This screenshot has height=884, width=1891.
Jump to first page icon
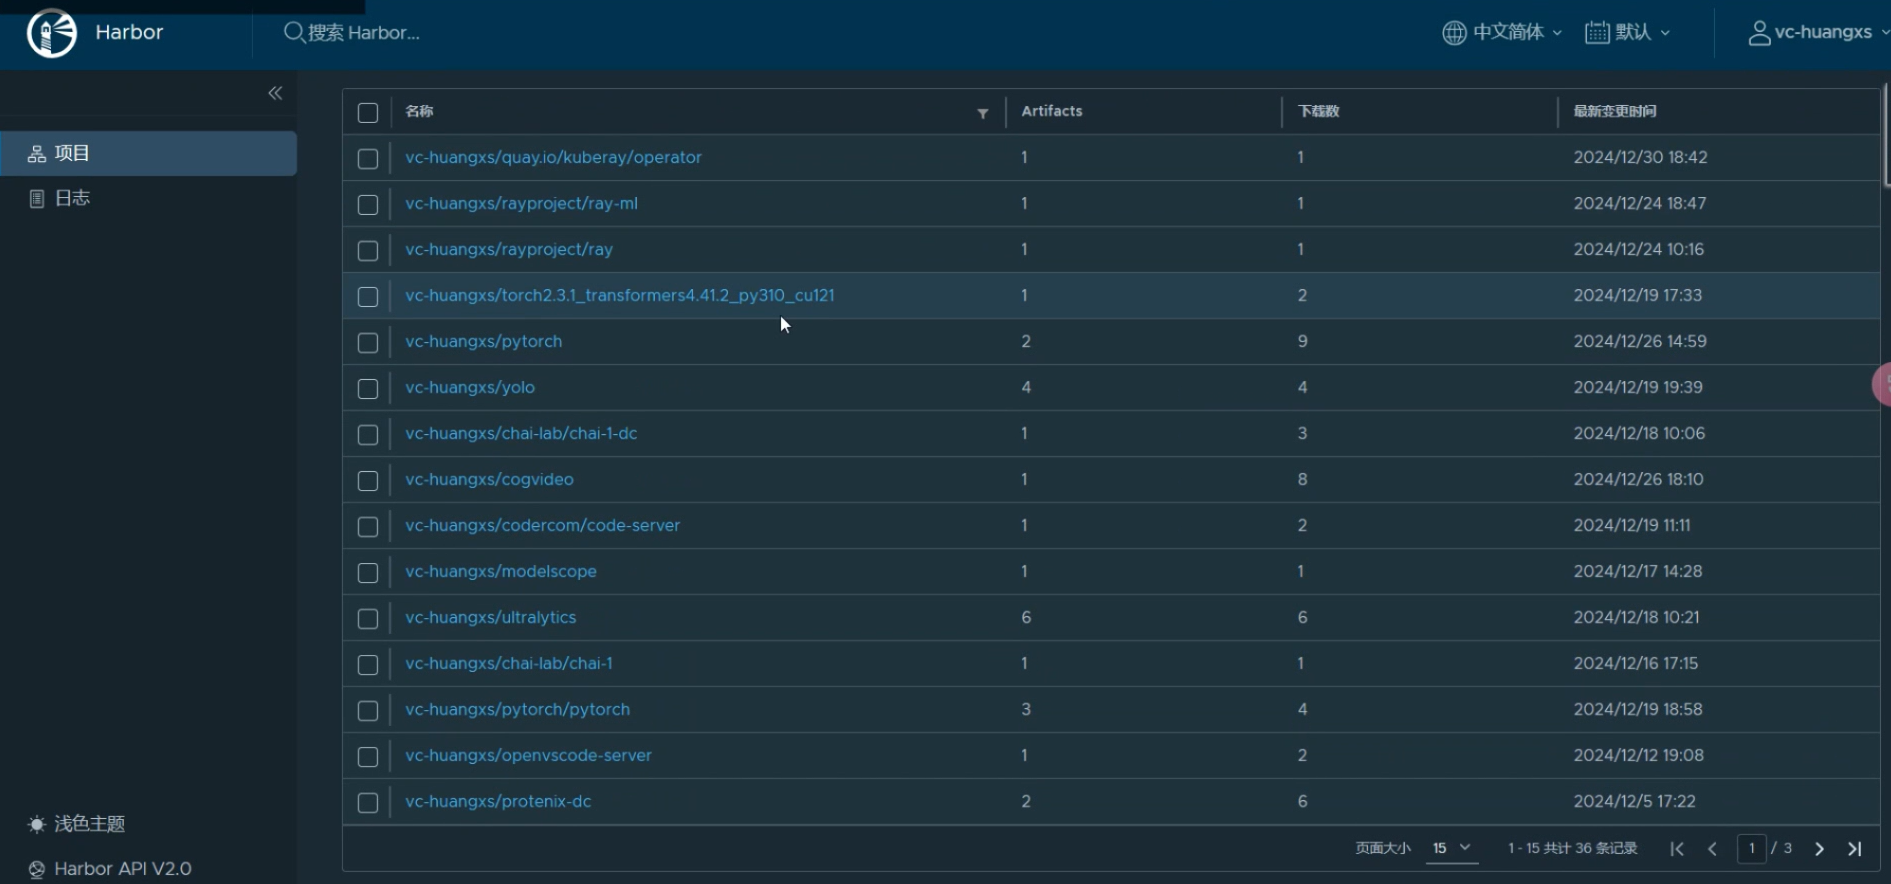coord(1677,849)
